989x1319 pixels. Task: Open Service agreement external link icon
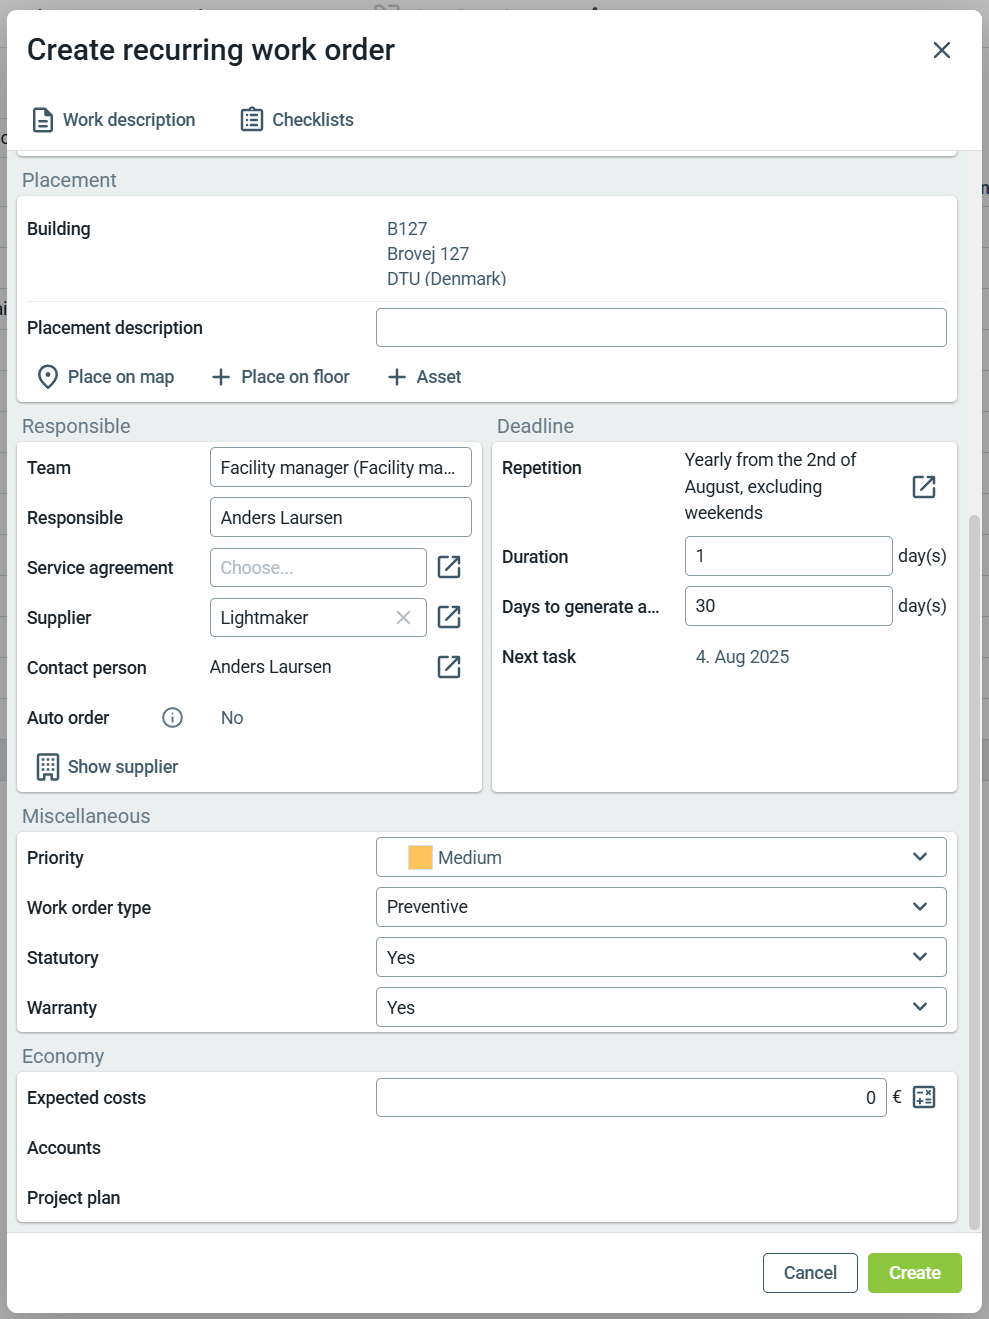pos(449,568)
